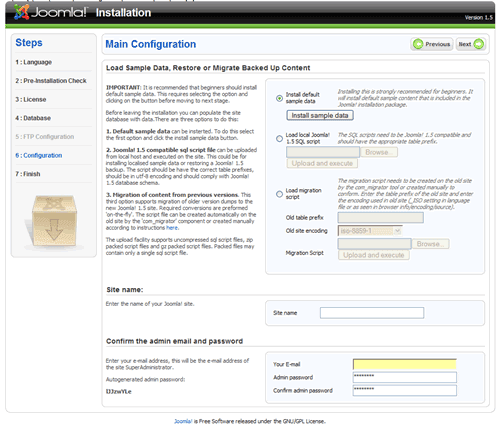The width and height of the screenshot is (500, 424).
Task: Select the Load local Joomla! 1.5 SQL script radio
Action: pos(279,139)
